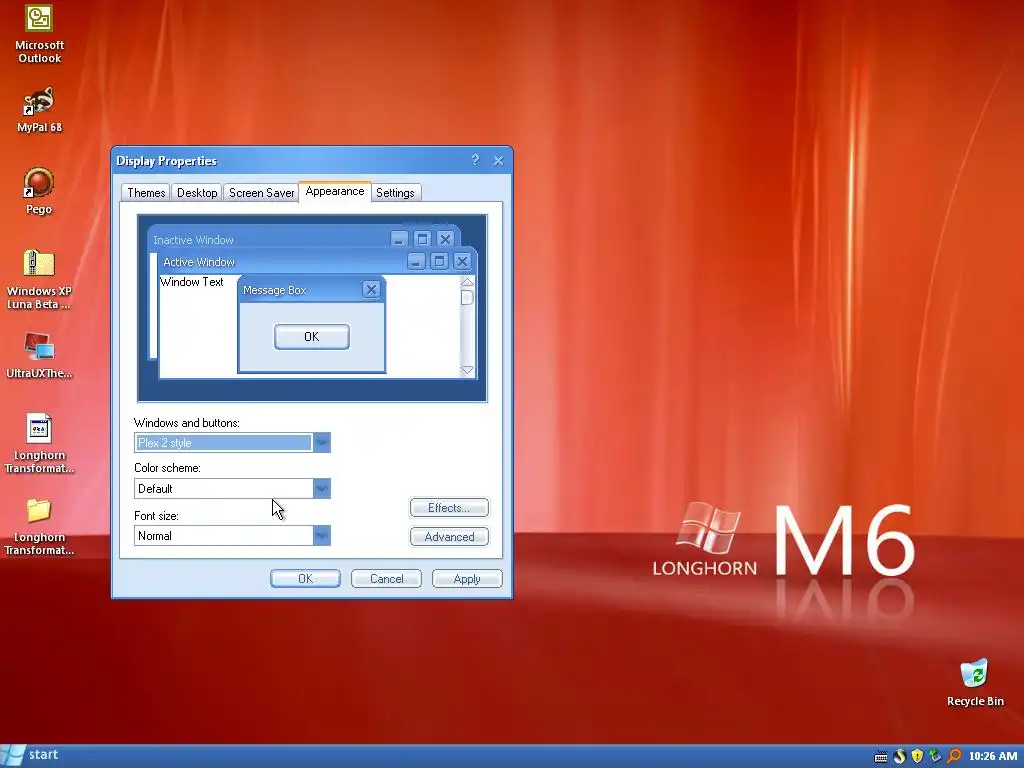
Task: Select the Recycle Bin icon
Action: coord(975,683)
